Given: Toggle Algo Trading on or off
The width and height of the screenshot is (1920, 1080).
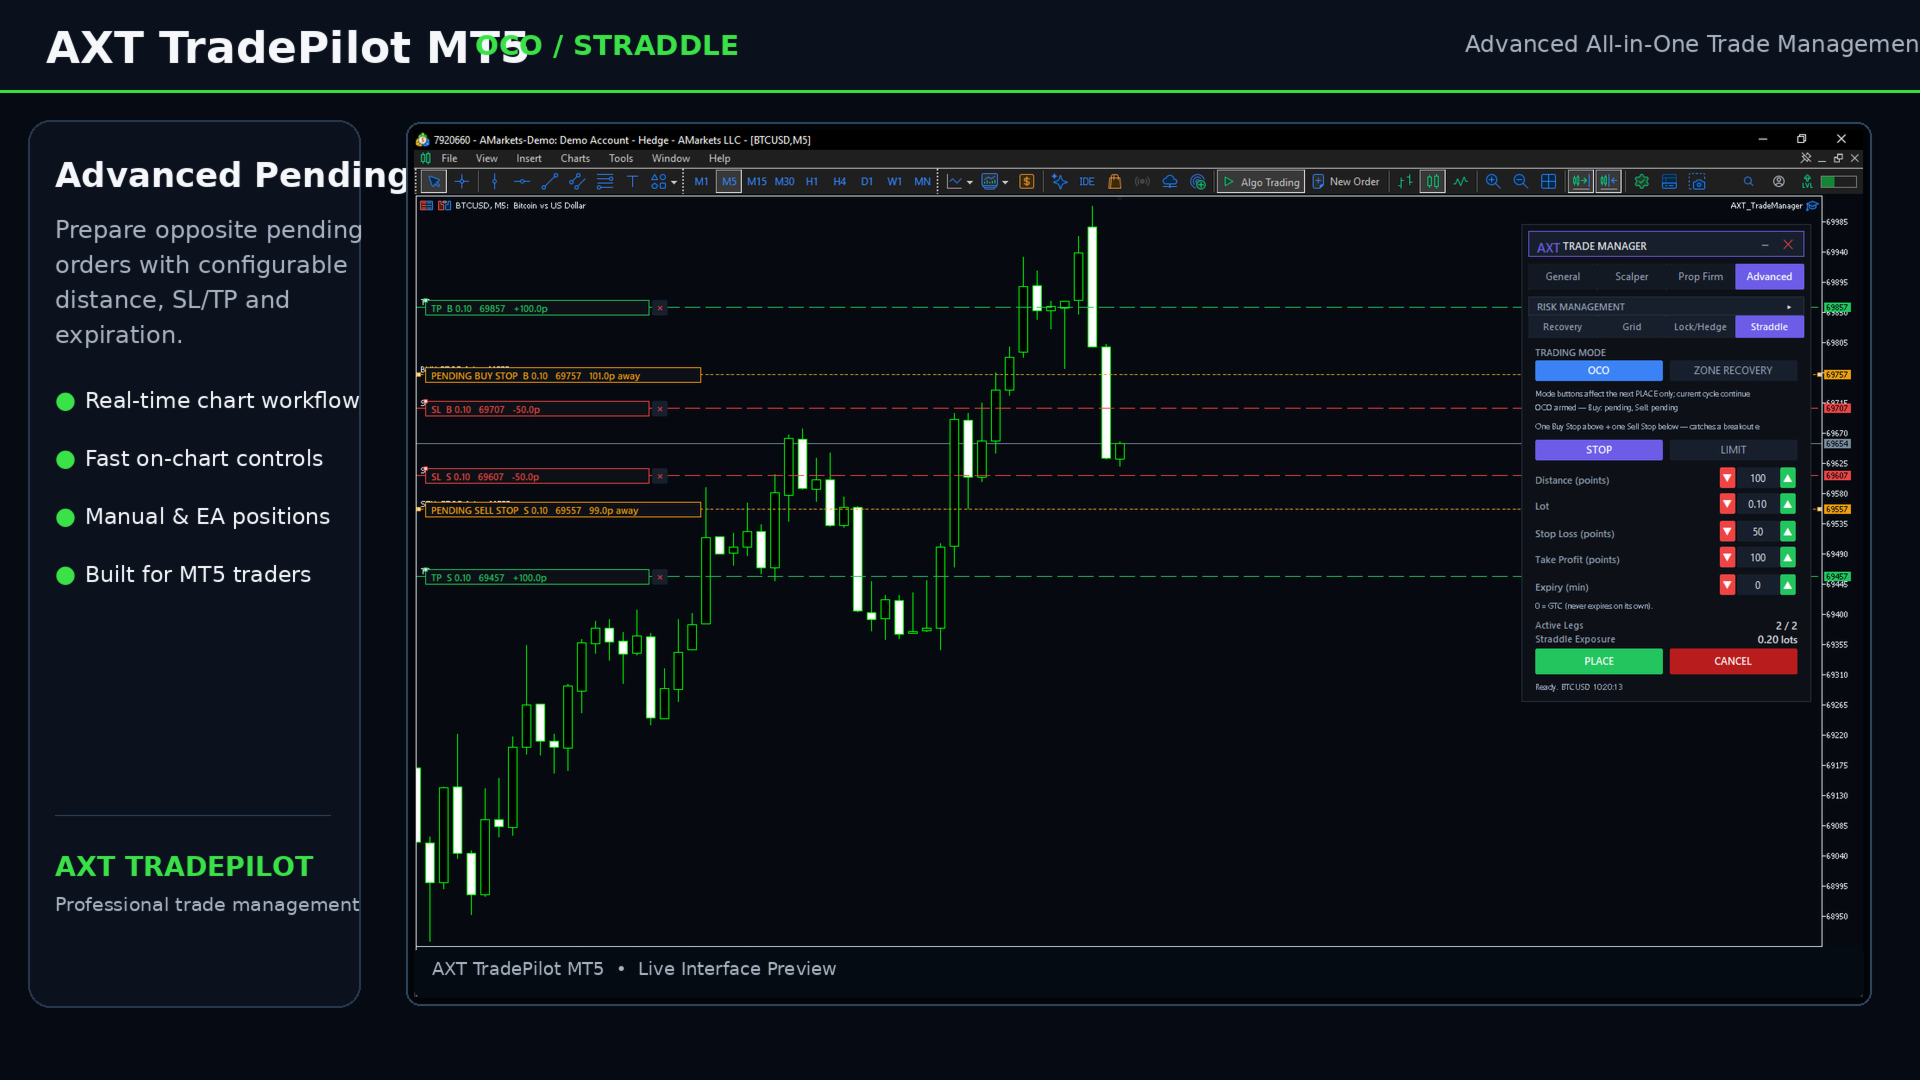Looking at the screenshot, I should [1261, 182].
